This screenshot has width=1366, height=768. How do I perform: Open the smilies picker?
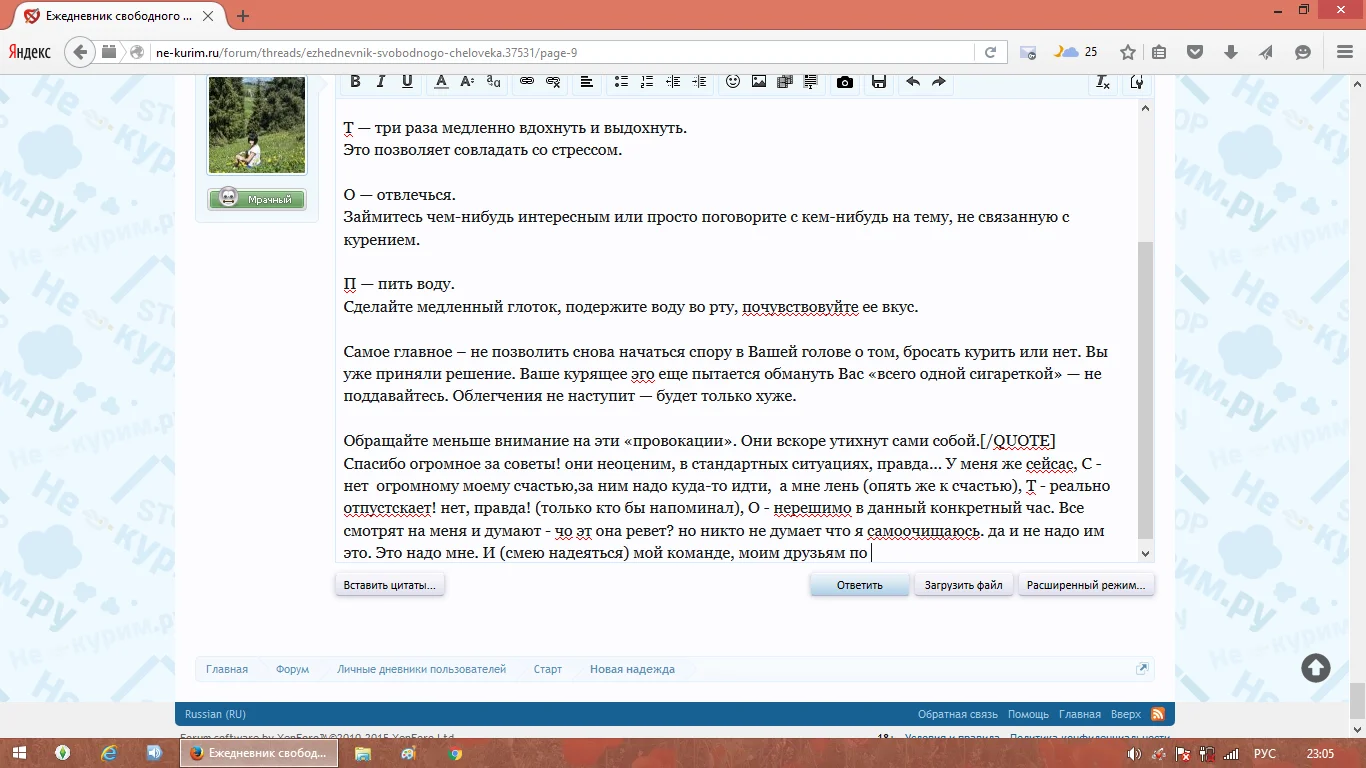[x=733, y=82]
